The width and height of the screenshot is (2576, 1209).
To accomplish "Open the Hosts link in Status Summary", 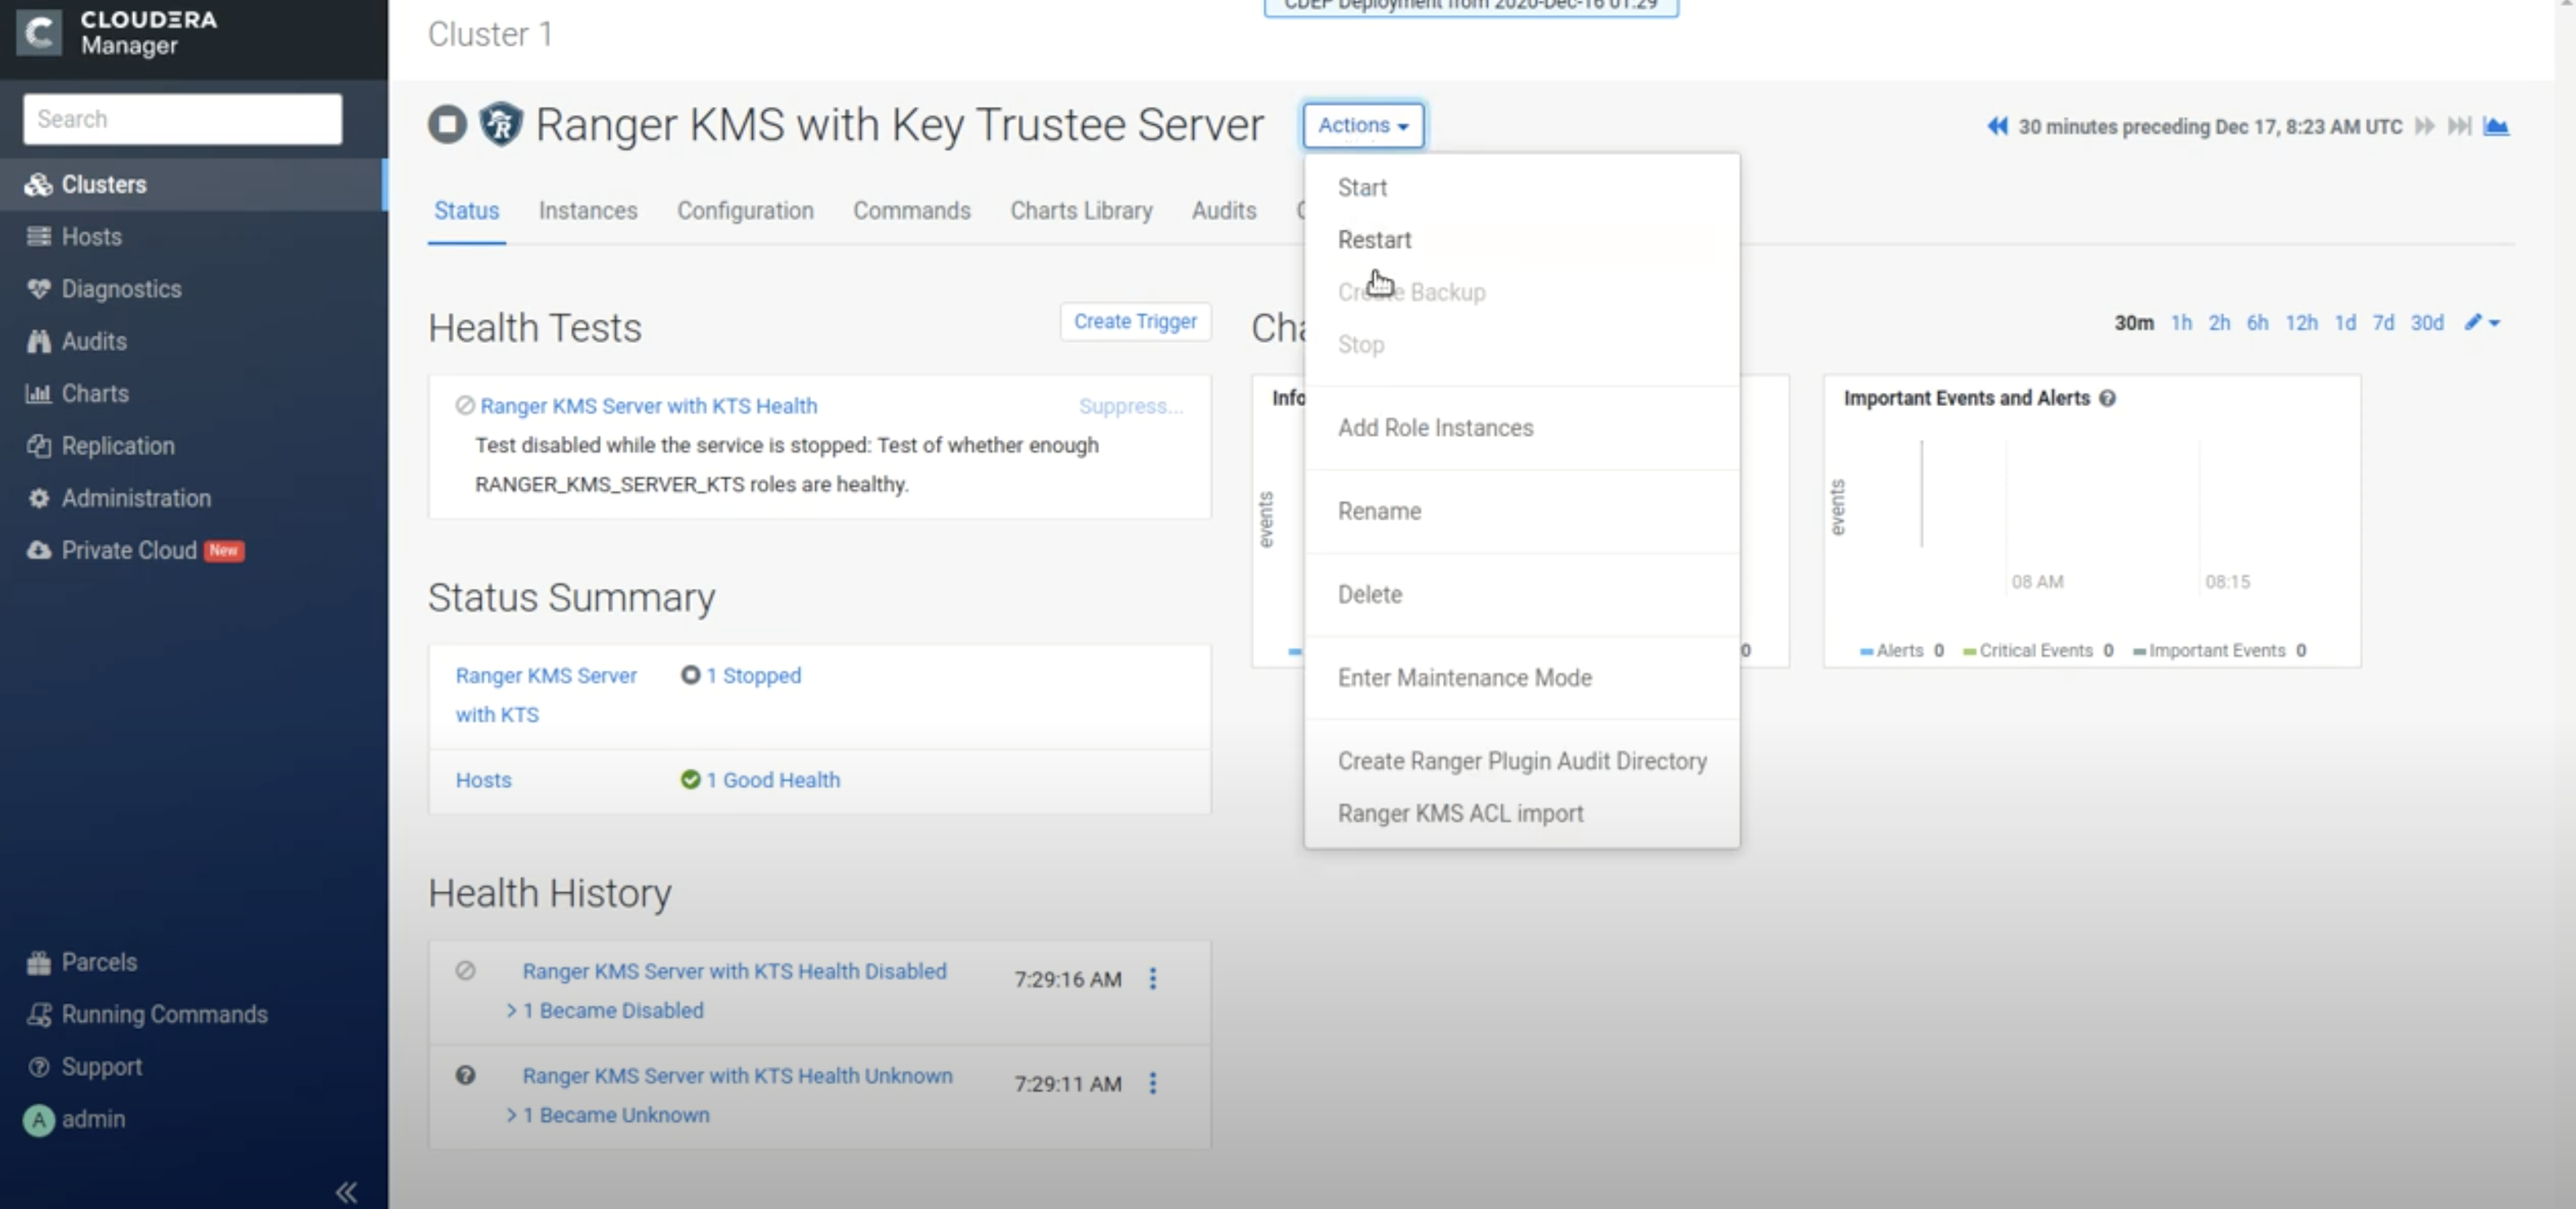I will click(483, 780).
